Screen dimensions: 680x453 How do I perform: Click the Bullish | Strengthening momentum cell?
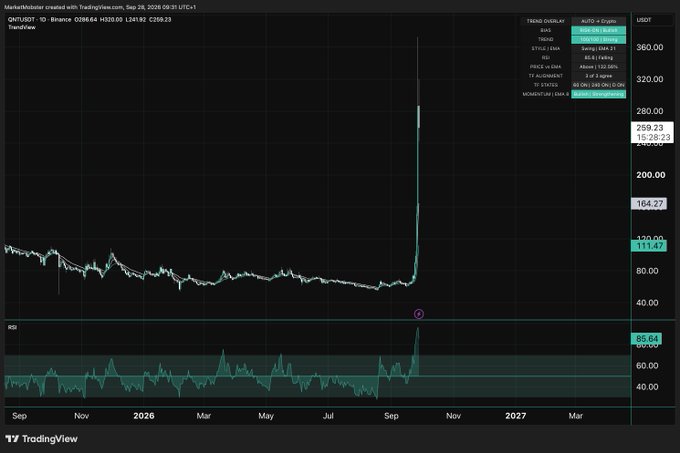point(598,94)
